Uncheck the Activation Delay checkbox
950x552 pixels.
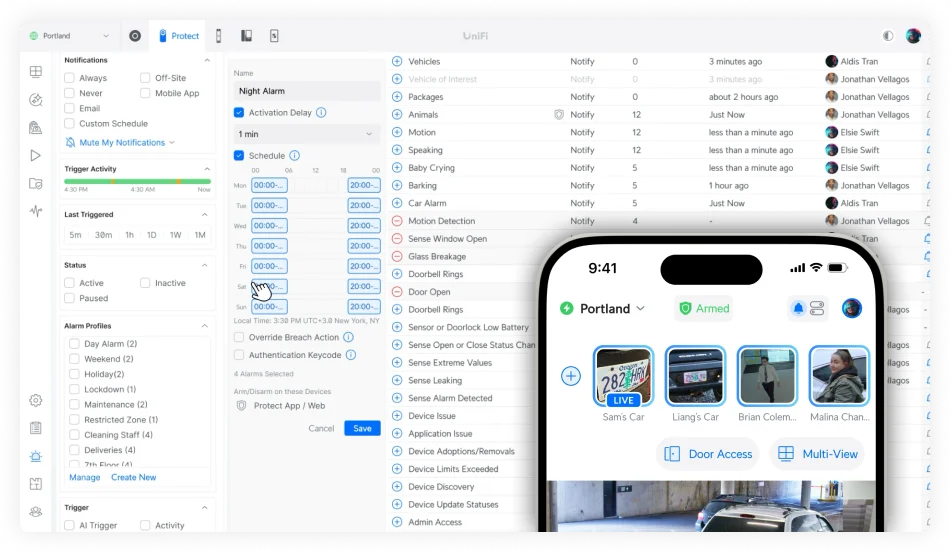pos(239,113)
